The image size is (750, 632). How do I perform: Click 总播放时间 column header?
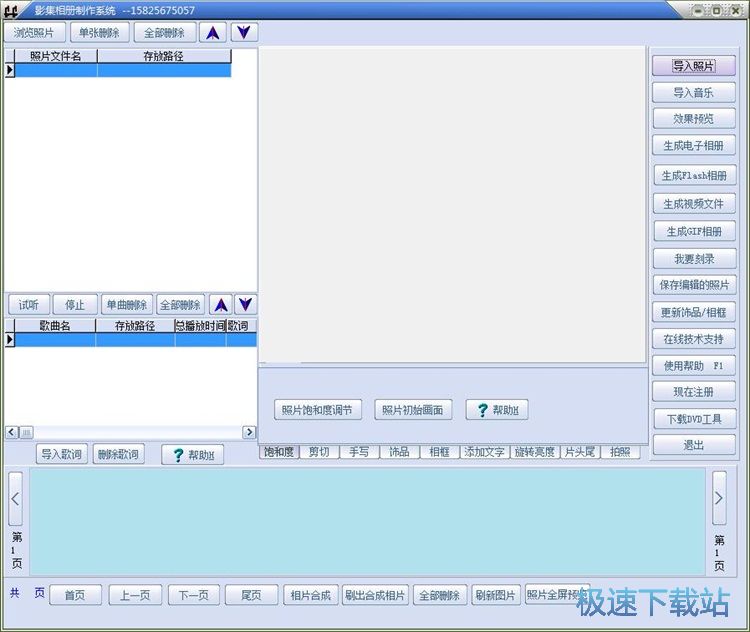200,326
